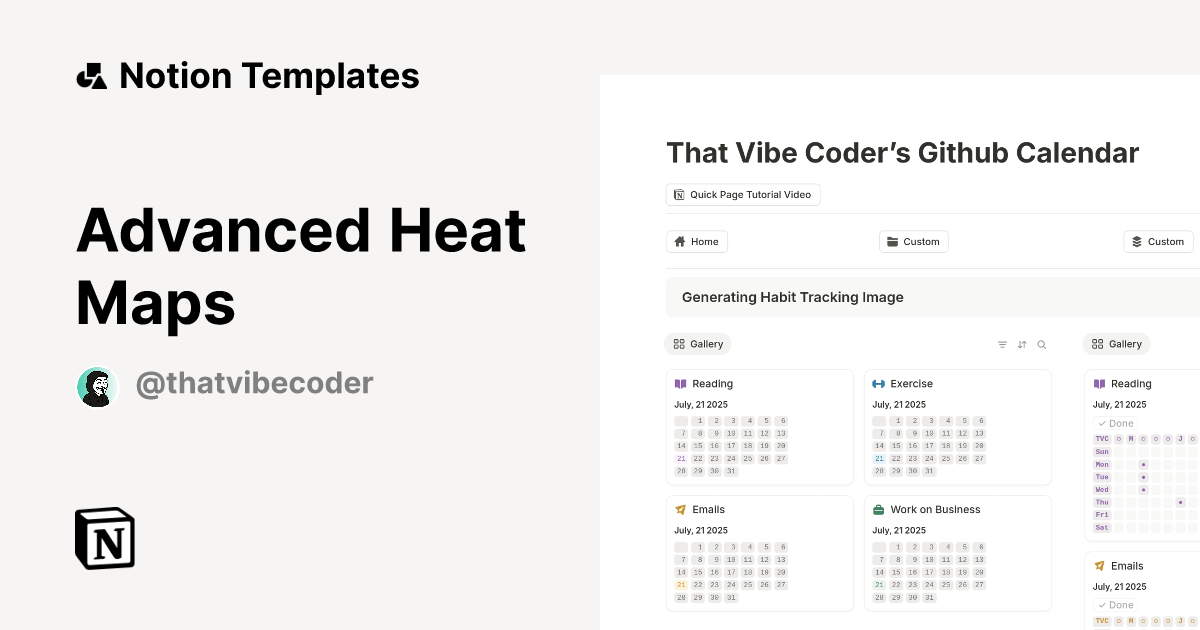Click the filter icon above the Reading card
This screenshot has width=1200, height=630.
1002,344
